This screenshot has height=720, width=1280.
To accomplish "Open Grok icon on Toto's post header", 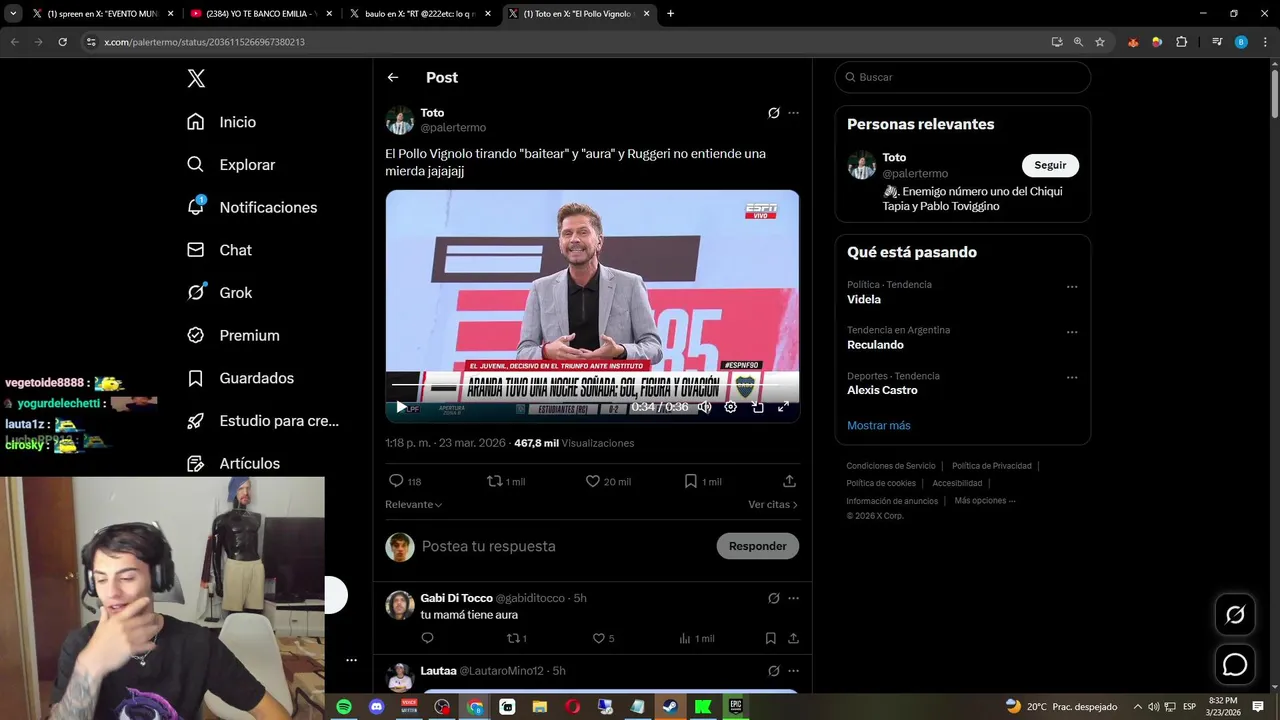I will [x=773, y=113].
